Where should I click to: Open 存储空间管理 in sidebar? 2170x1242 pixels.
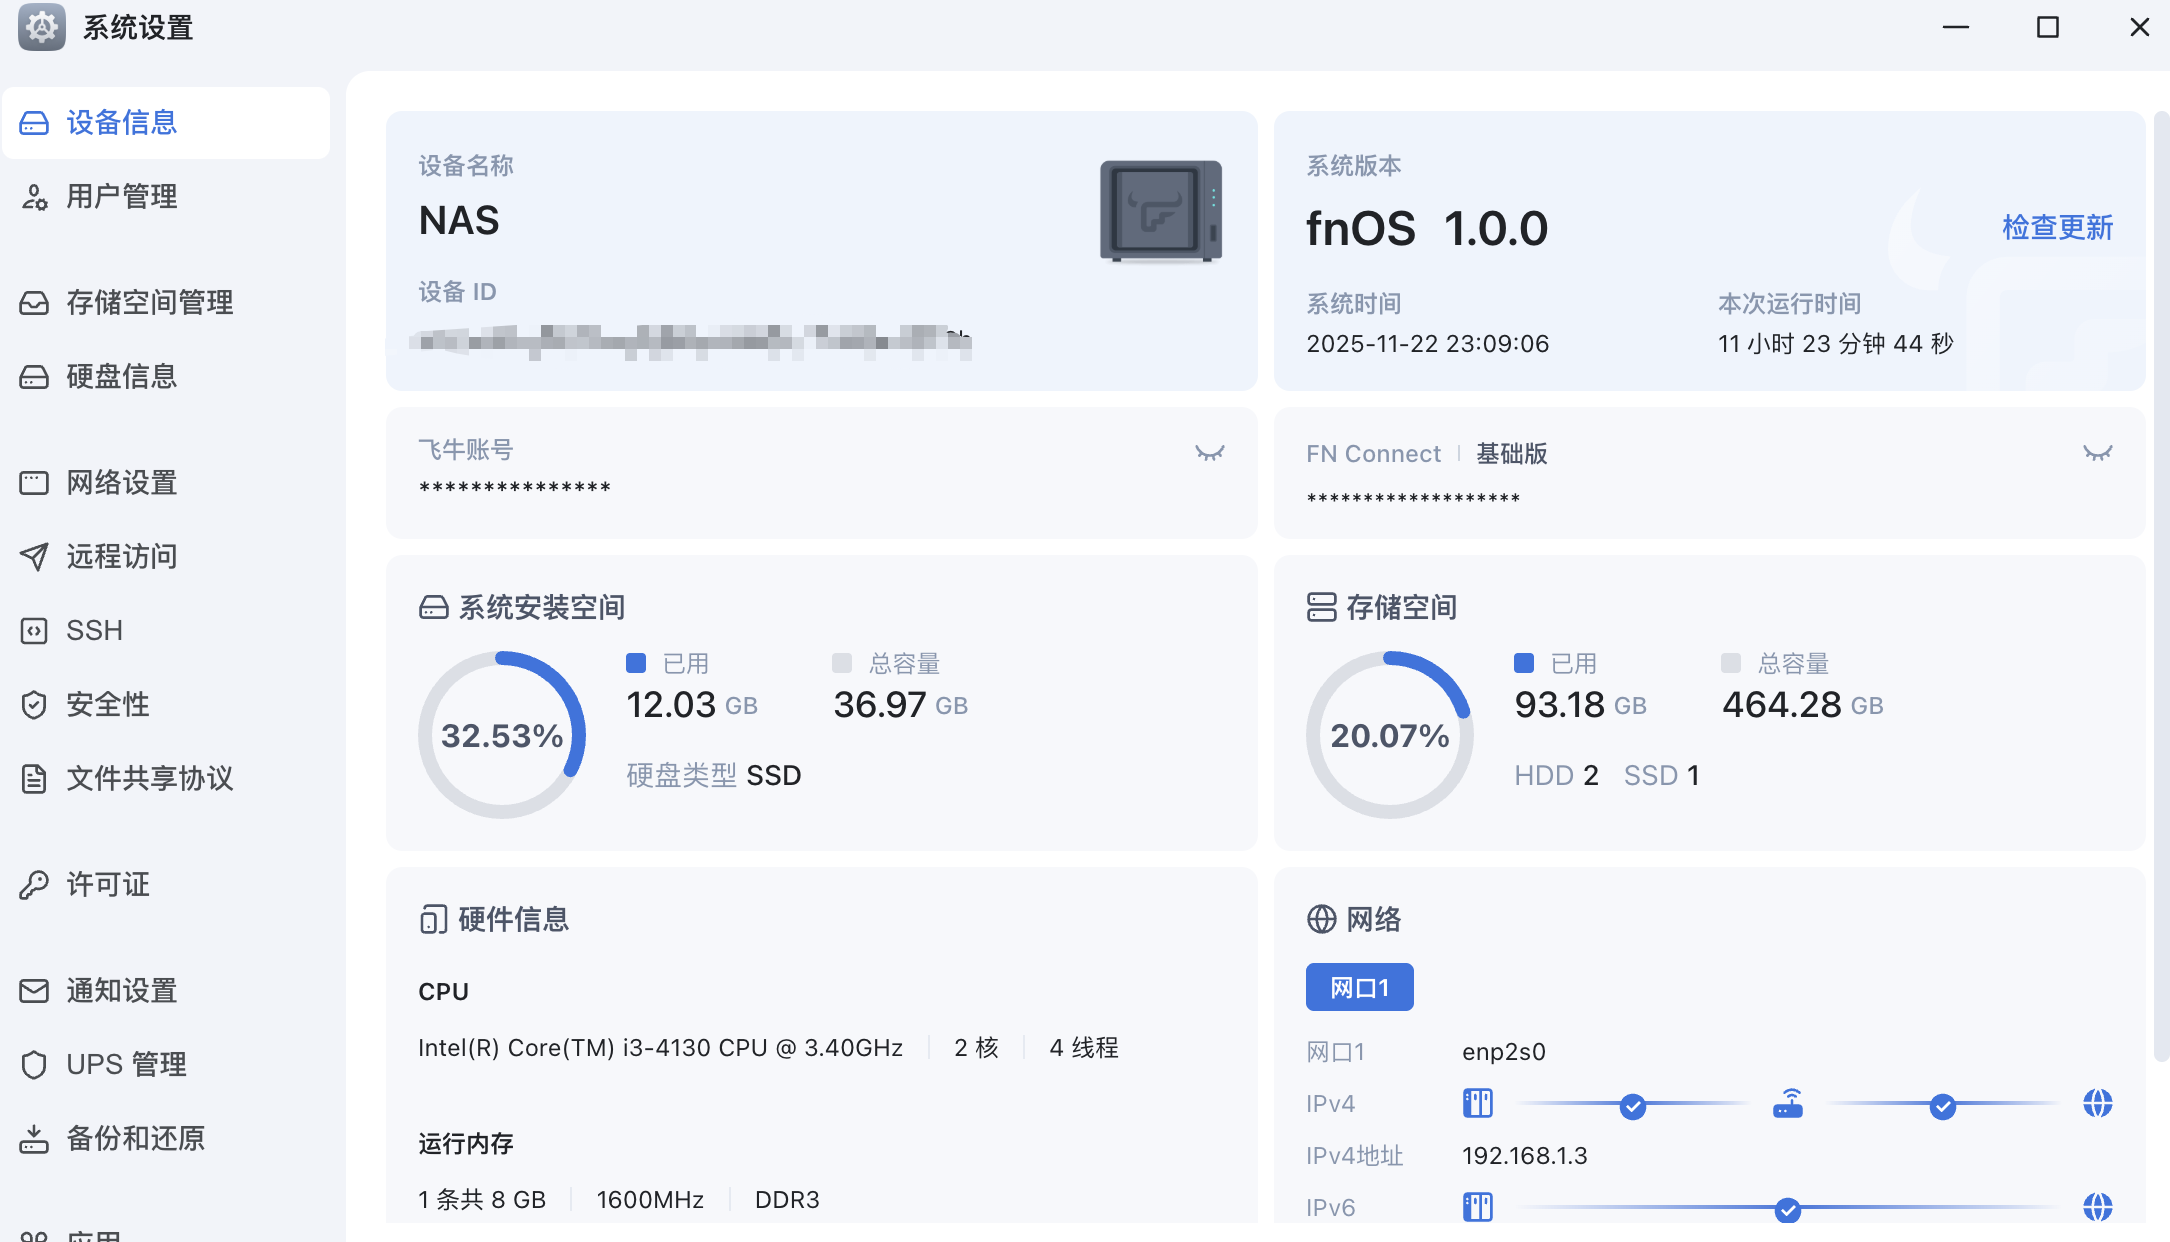(149, 303)
